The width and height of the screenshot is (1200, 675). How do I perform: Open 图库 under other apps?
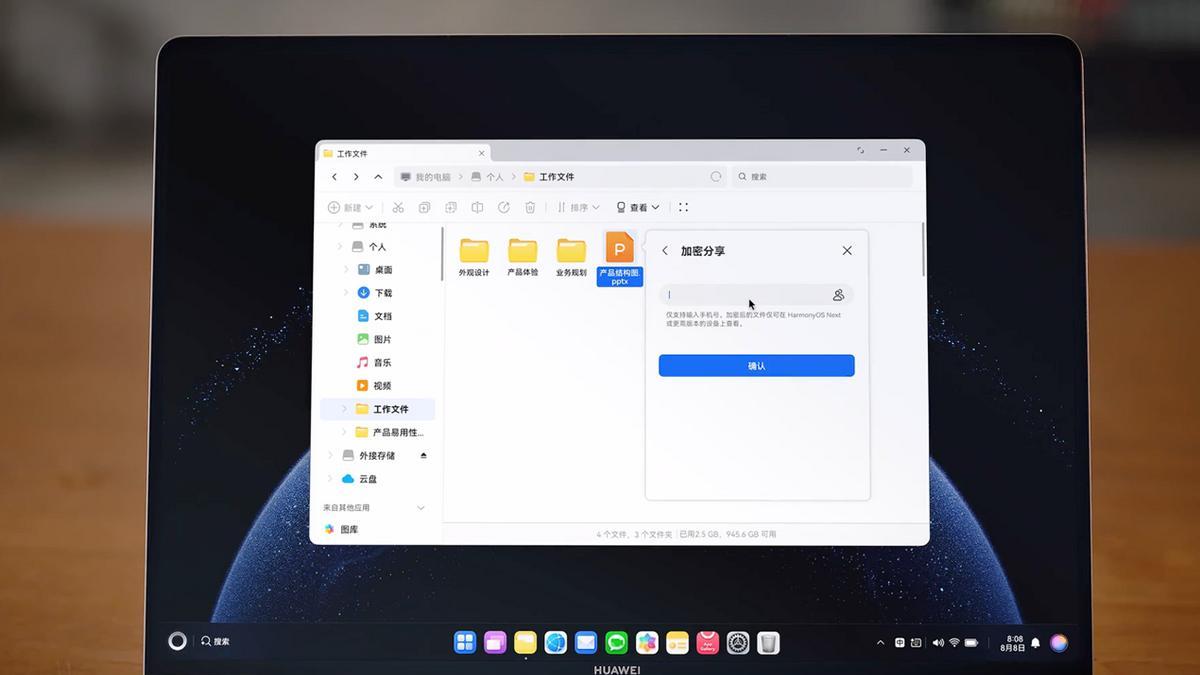(x=341, y=529)
